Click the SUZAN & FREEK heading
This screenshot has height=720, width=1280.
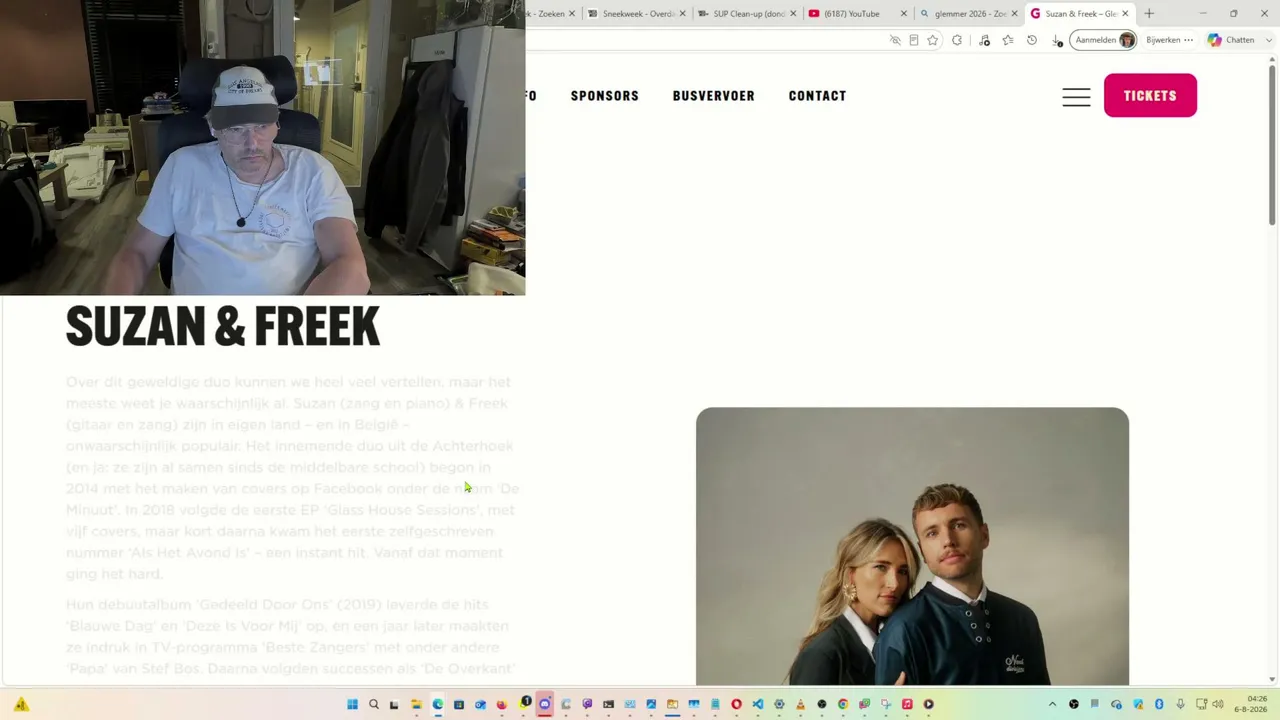click(223, 327)
